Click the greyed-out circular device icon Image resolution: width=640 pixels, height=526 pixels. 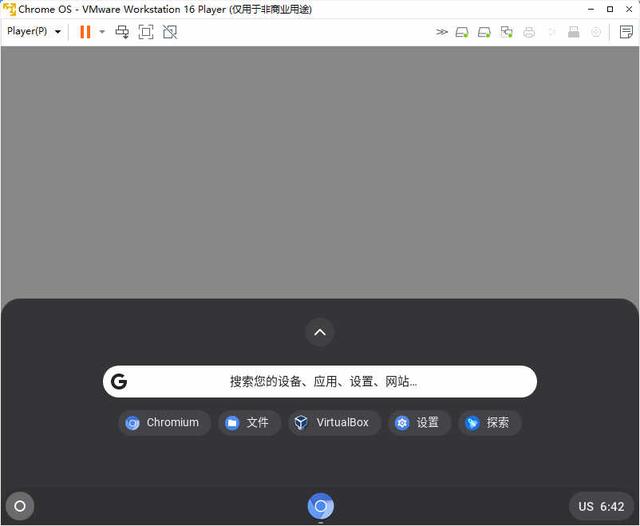596,32
